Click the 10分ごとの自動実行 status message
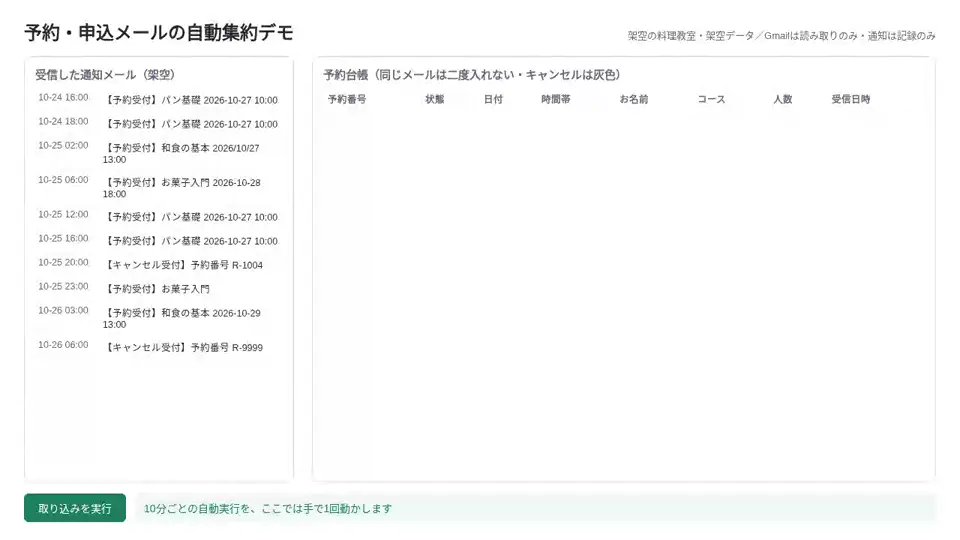The image size is (960, 540). pos(268,508)
